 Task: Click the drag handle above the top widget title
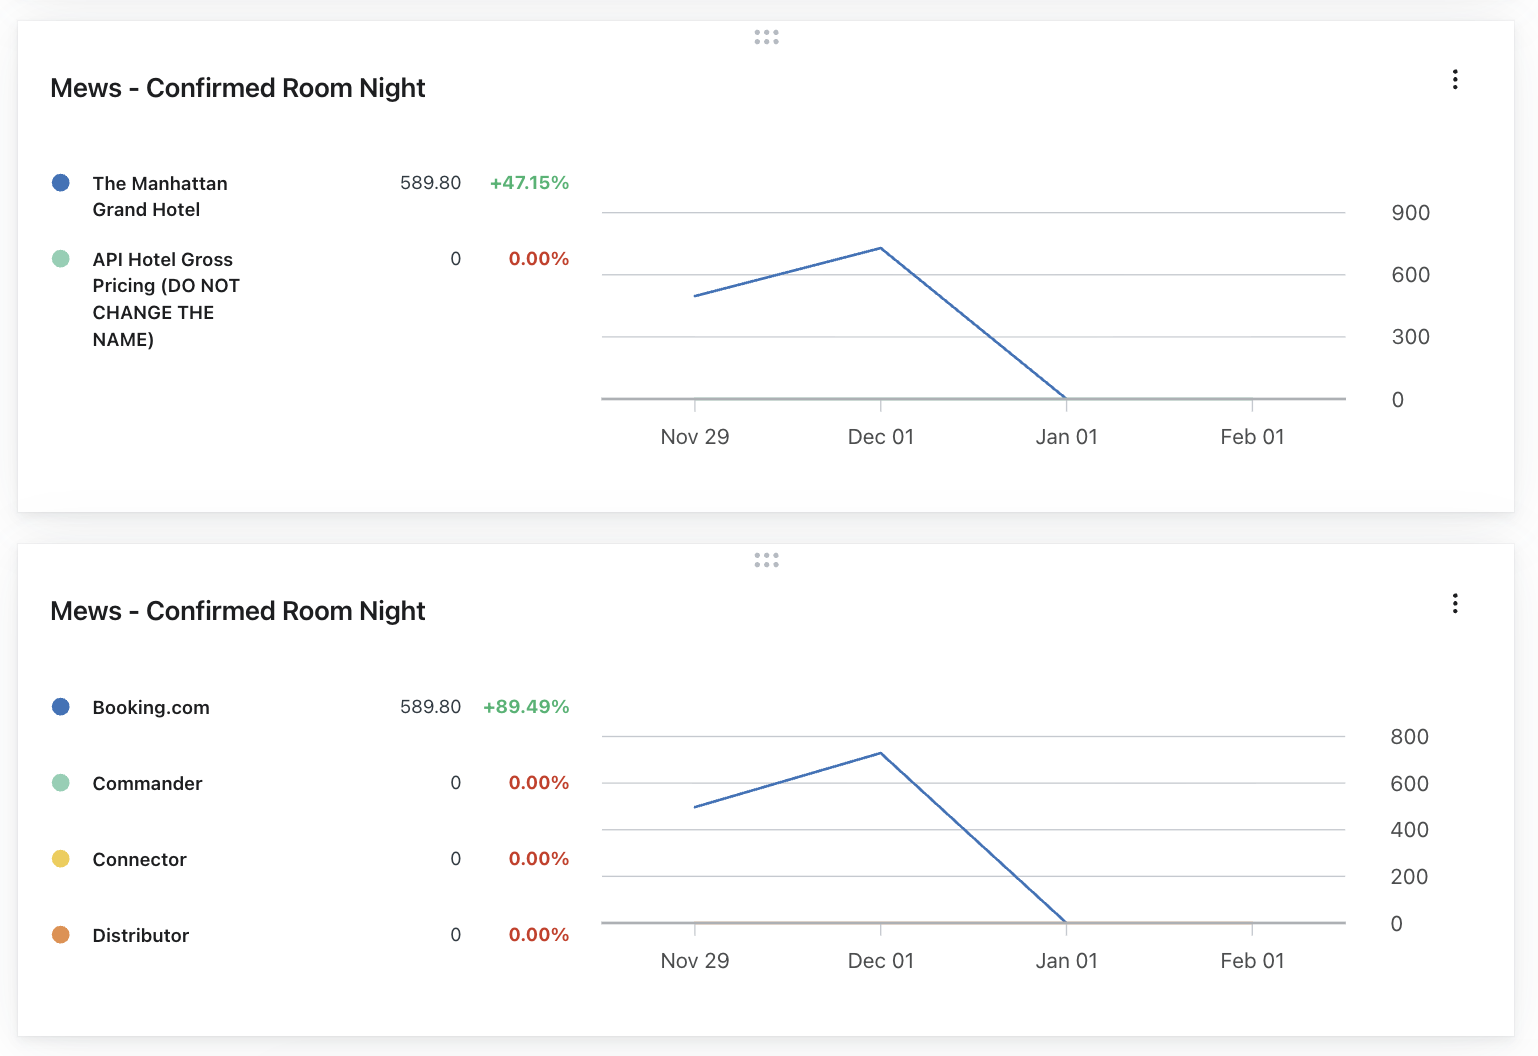pyautogui.click(x=766, y=37)
